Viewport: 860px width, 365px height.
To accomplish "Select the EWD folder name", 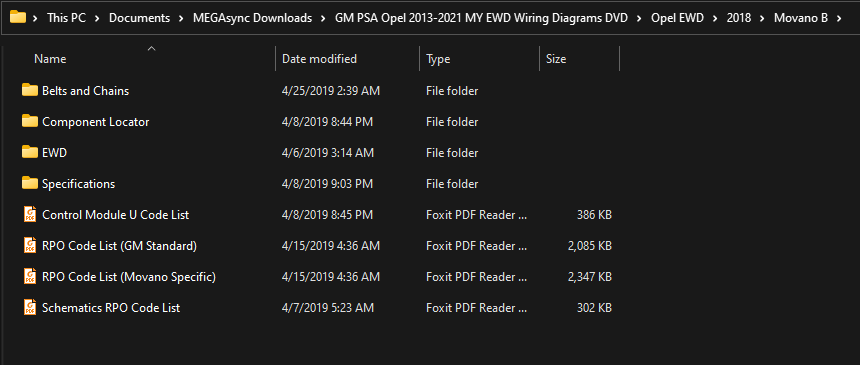I will 54,153.
